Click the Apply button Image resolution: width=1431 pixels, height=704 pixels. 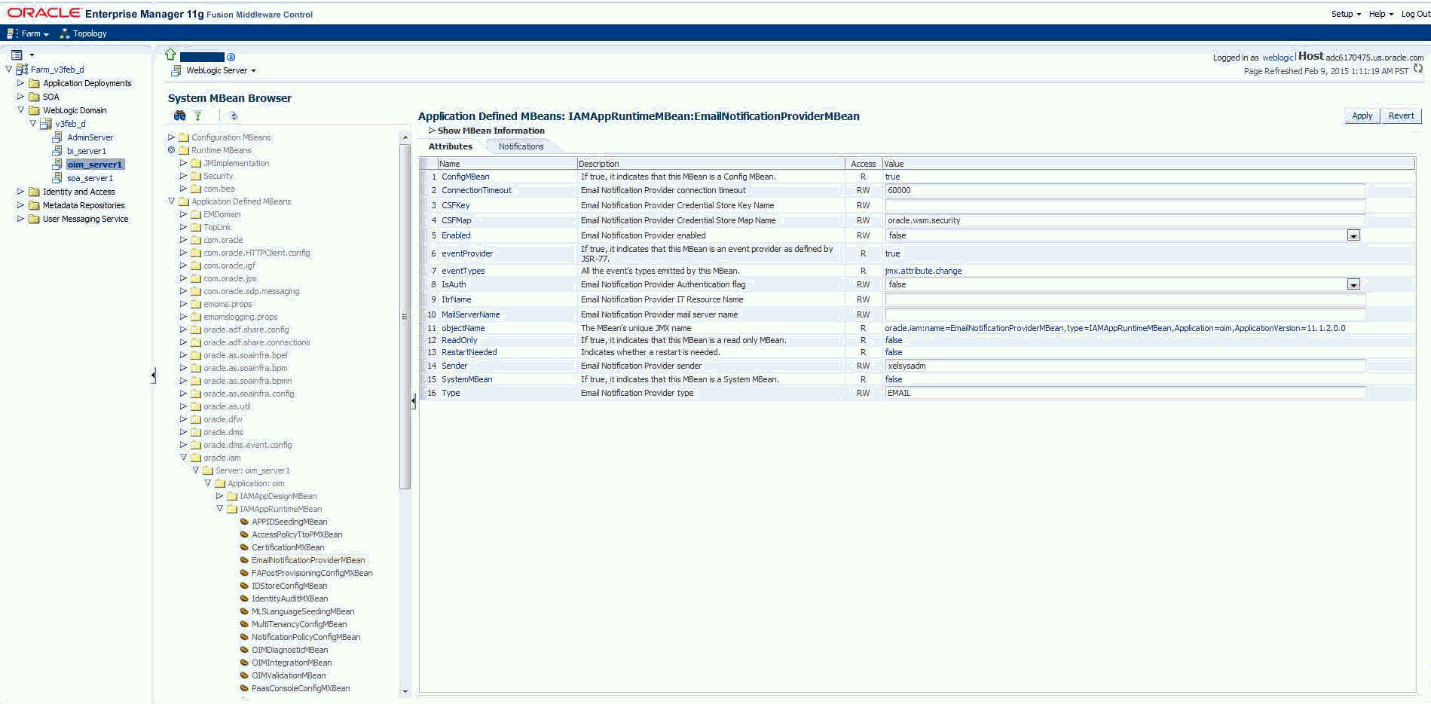[x=1362, y=116]
